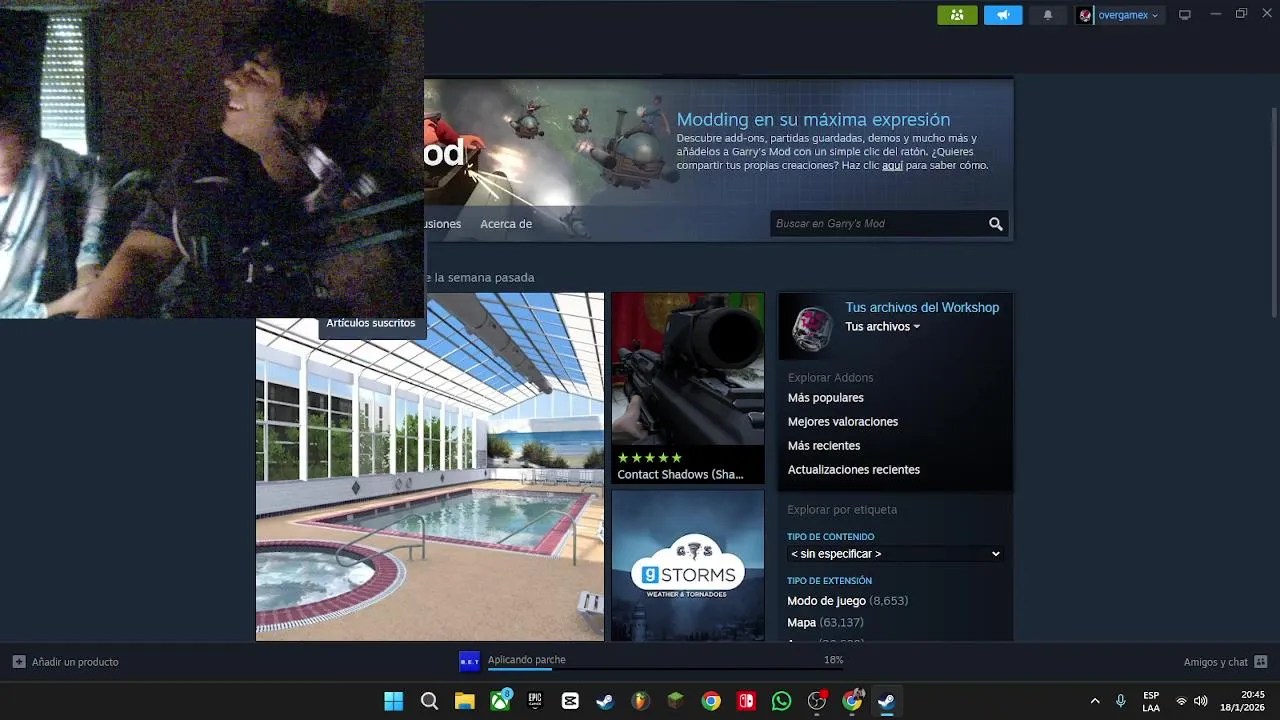Viewport: 1280px width, 720px height.
Task: Open Wi-Fi network settings in the tray
Action: 1181,701
